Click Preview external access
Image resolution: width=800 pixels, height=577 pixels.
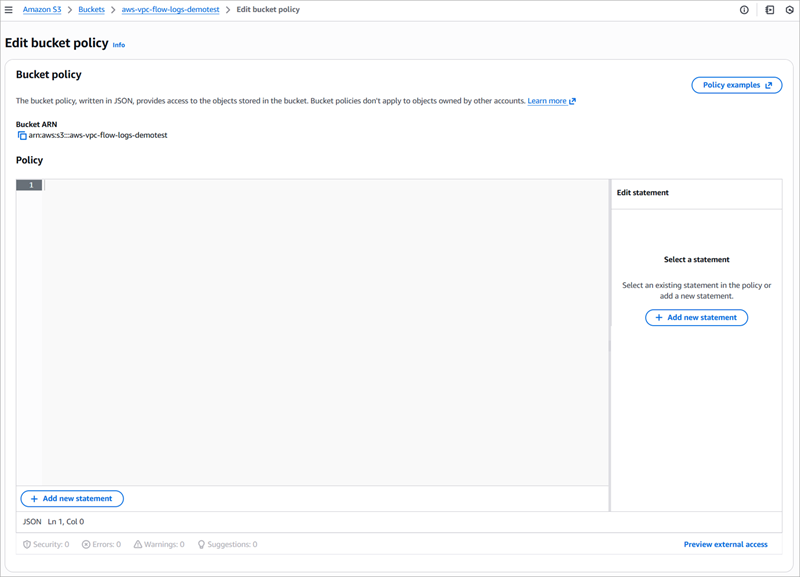pyautogui.click(x=725, y=544)
